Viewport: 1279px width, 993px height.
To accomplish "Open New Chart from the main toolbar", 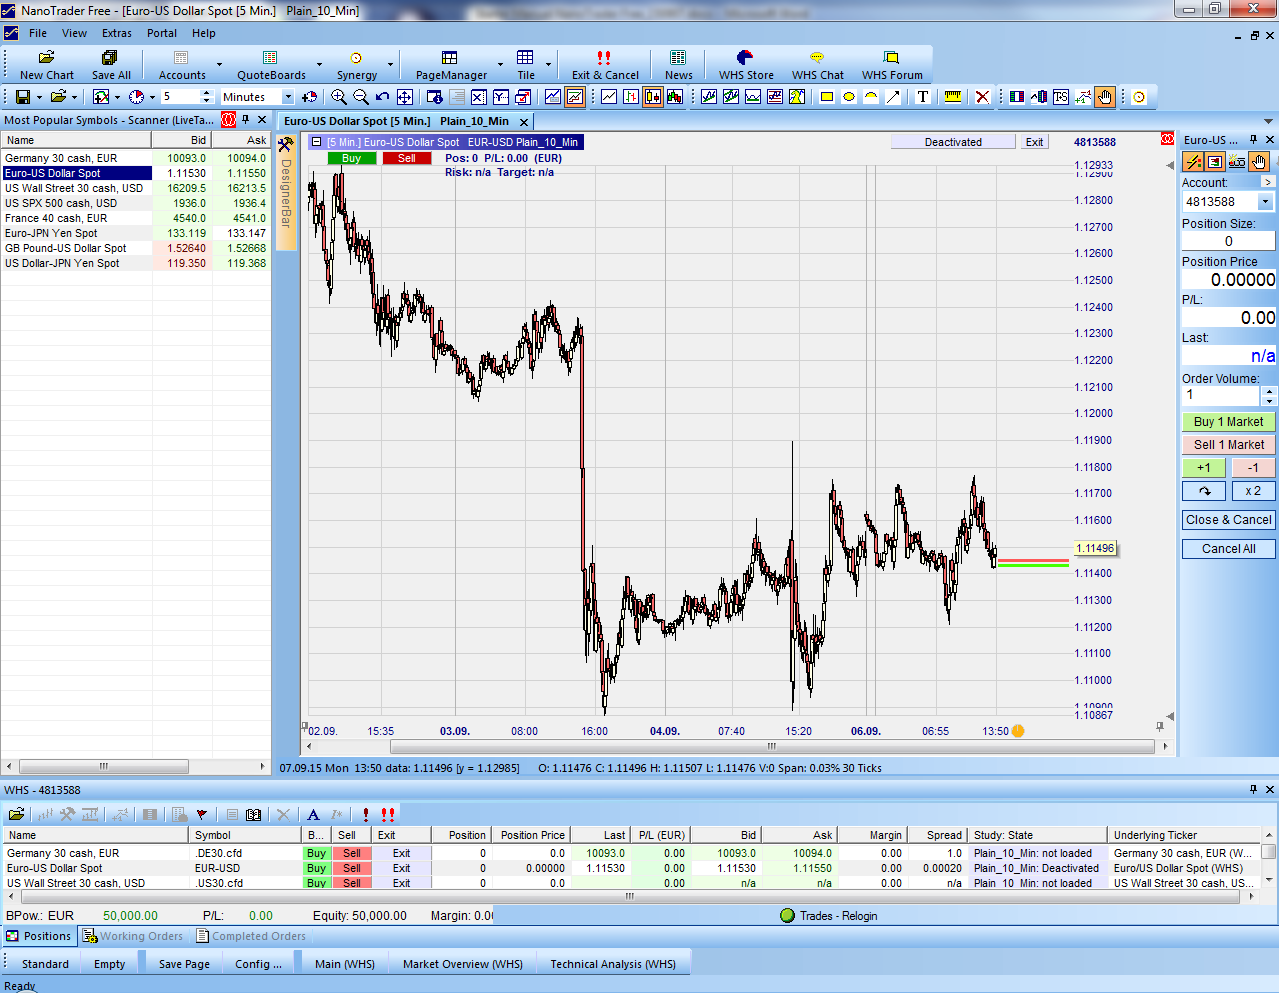I will click(46, 65).
